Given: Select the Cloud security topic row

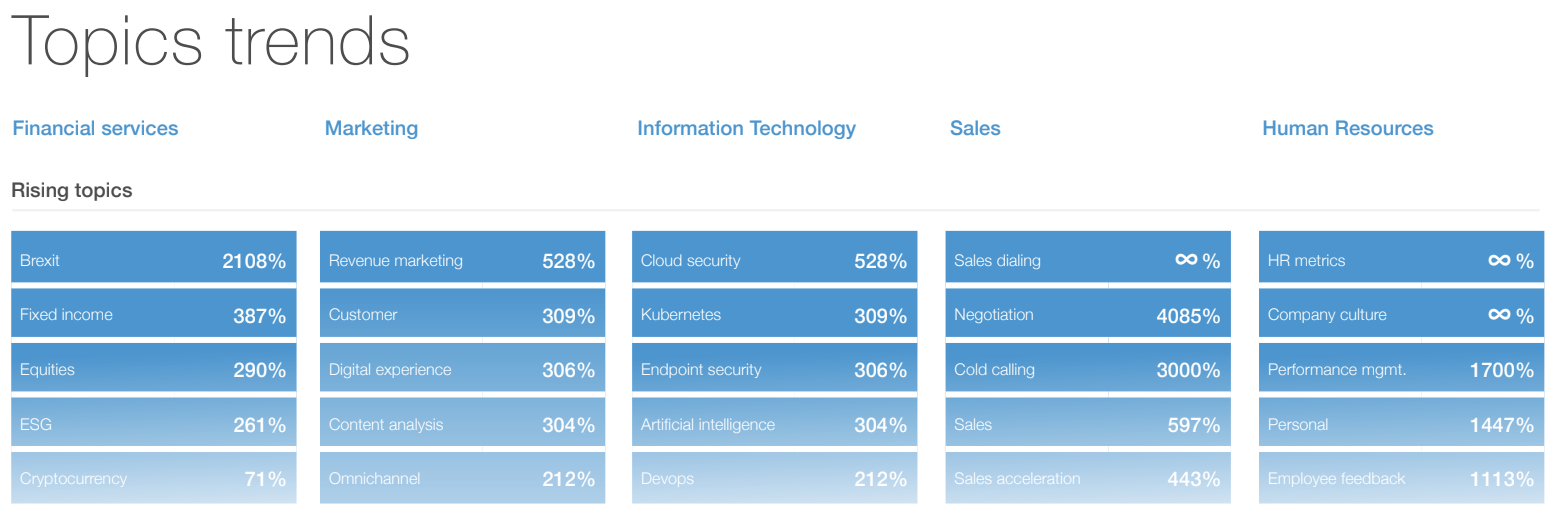Looking at the screenshot, I should click(x=774, y=261).
